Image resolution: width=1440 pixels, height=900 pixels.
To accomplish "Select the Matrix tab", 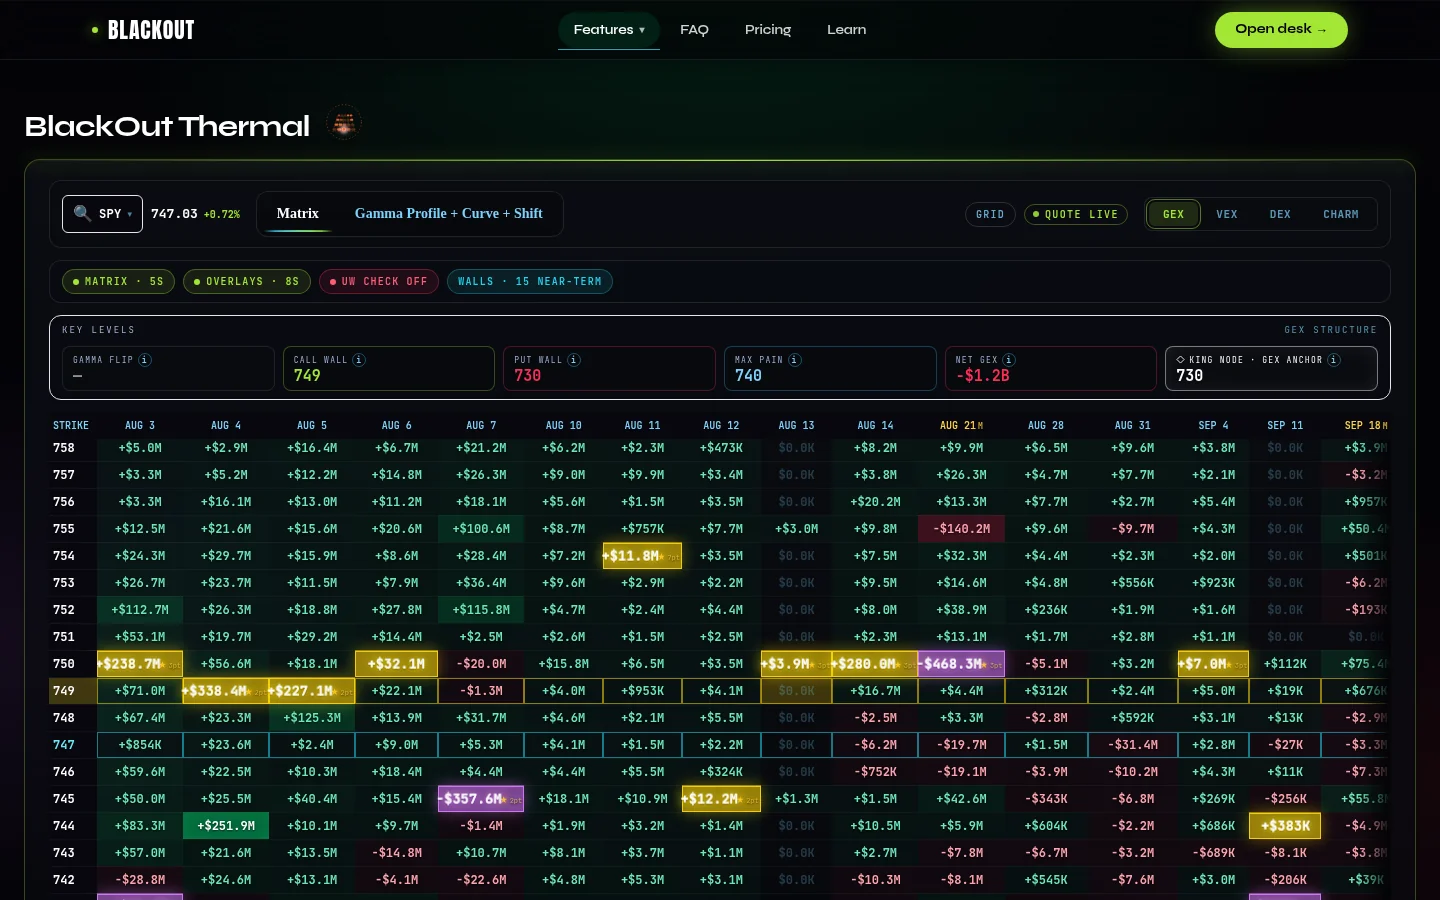I will pos(298,214).
